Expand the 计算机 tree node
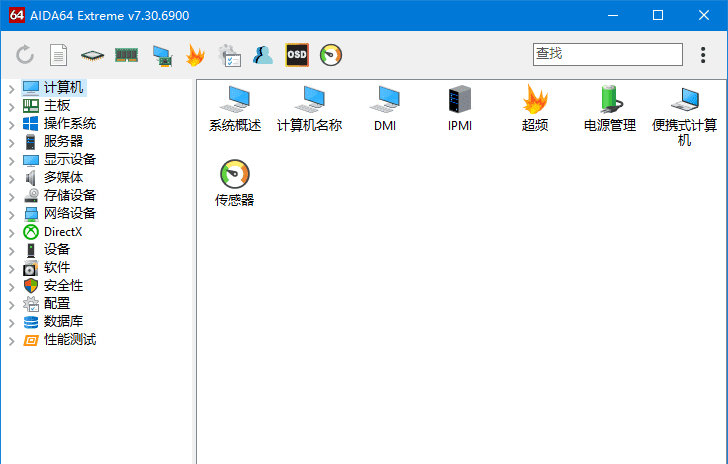This screenshot has width=728, height=464. [x=12, y=88]
